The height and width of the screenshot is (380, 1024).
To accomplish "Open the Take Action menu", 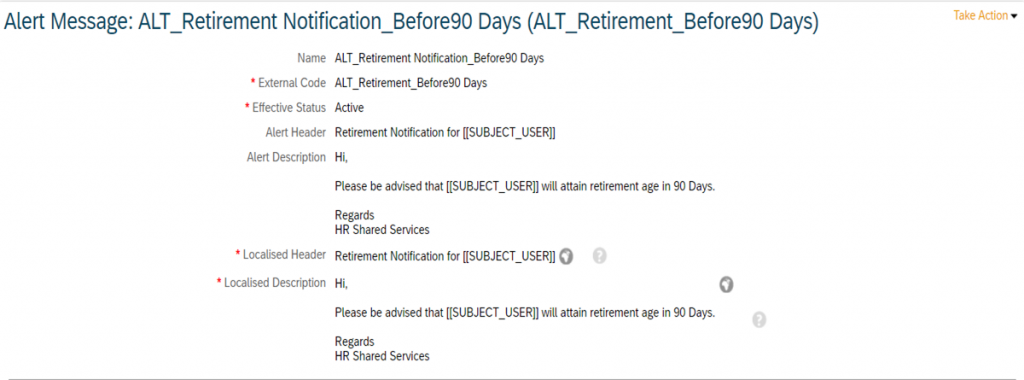I will point(985,16).
